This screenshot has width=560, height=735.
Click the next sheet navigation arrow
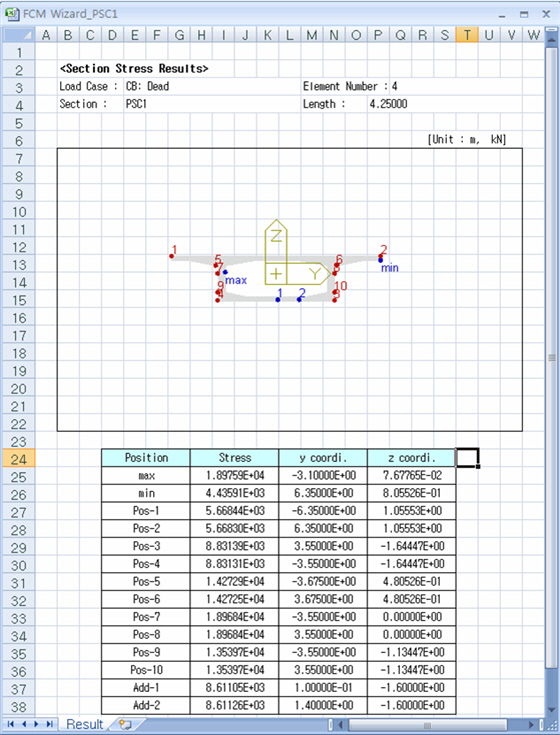37,725
